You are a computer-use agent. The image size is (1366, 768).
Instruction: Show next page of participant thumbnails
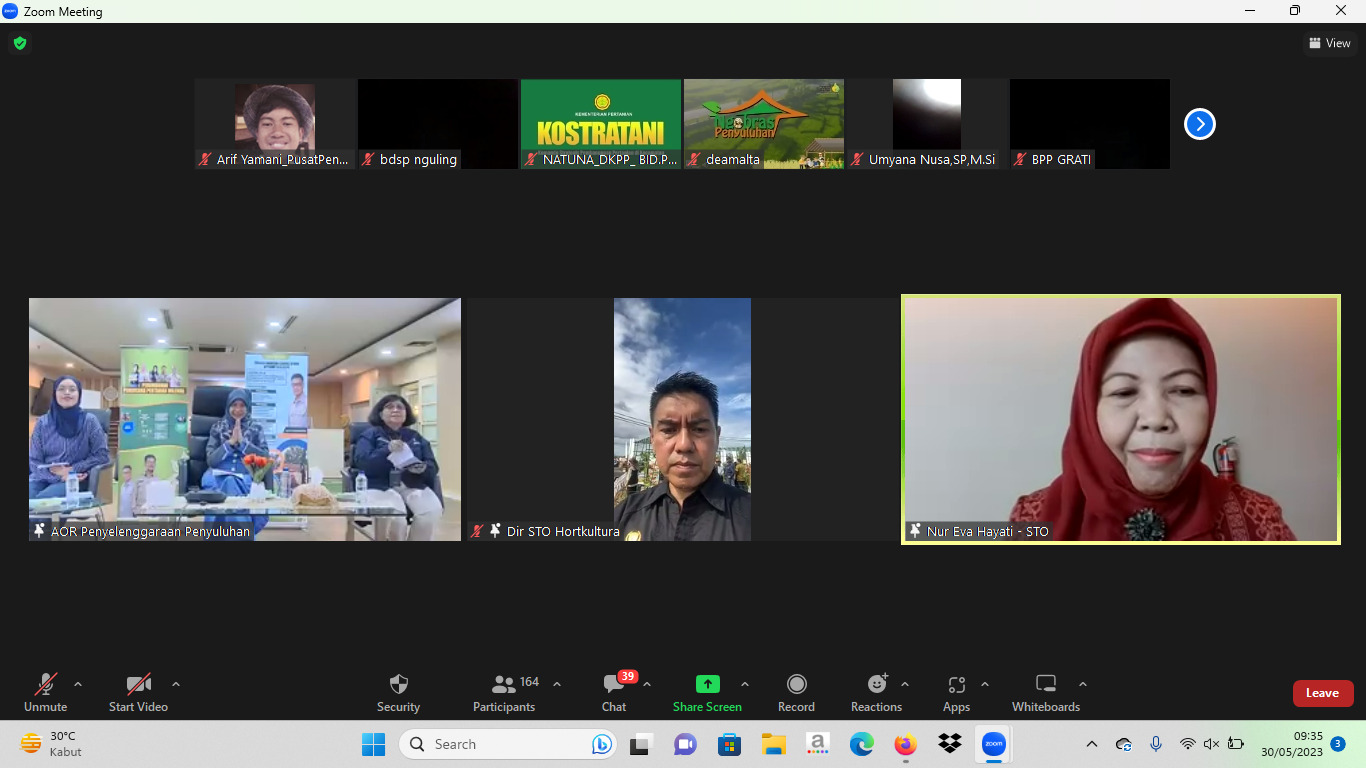(1199, 124)
